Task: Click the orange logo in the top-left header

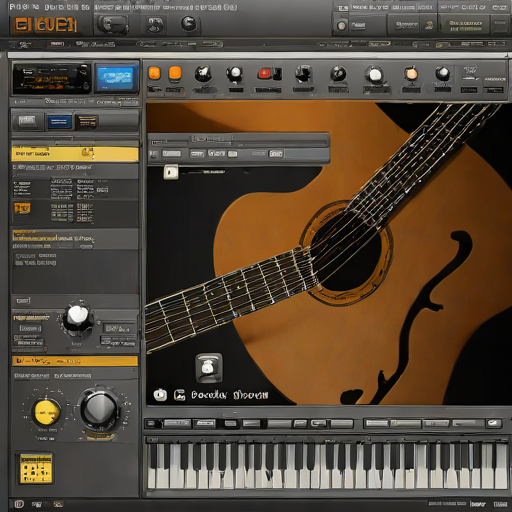Action: pos(45,25)
